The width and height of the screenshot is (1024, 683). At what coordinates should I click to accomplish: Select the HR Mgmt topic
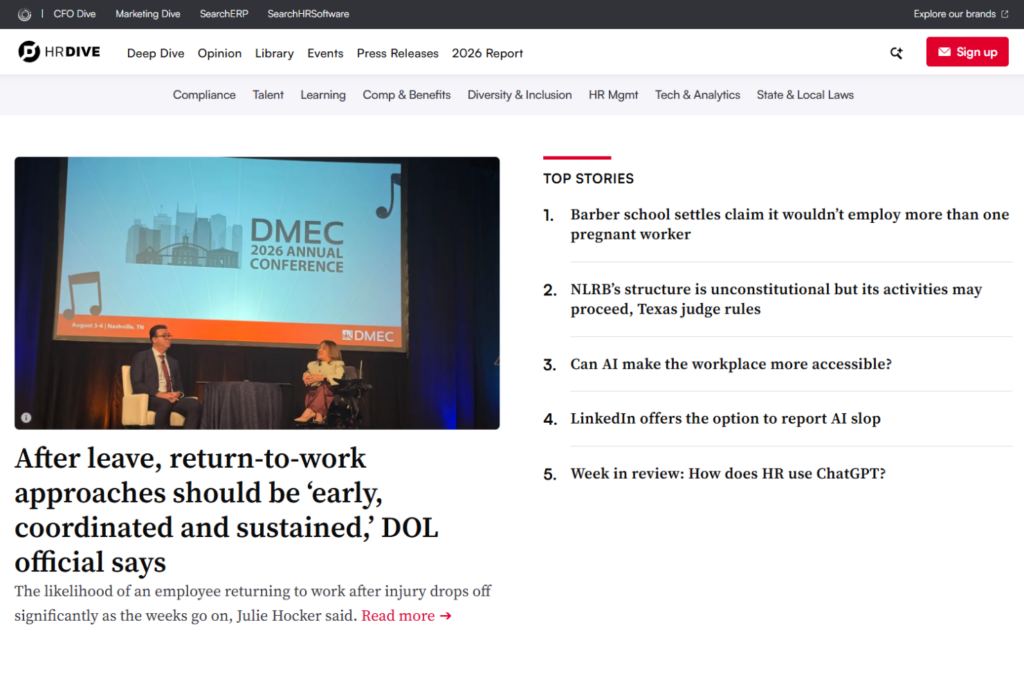pos(613,95)
